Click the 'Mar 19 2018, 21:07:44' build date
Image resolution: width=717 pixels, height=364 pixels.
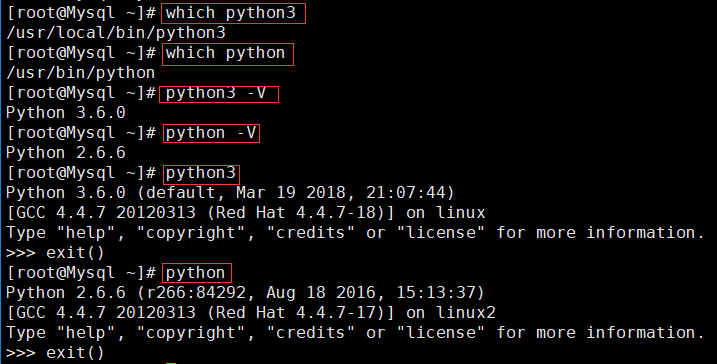342,193
